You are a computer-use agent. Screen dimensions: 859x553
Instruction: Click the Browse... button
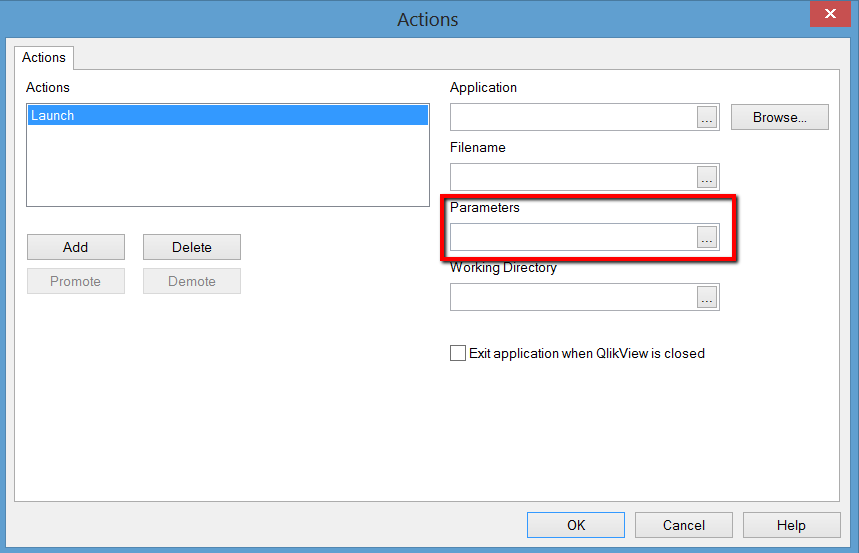[x=780, y=117]
